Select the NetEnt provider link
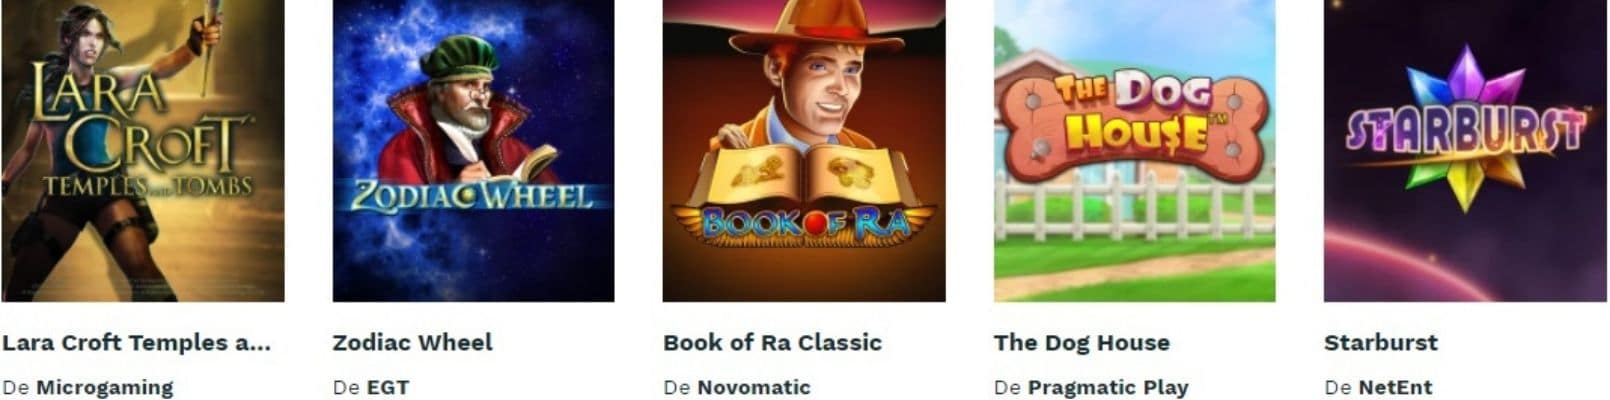1610x400 pixels. 1395,387
